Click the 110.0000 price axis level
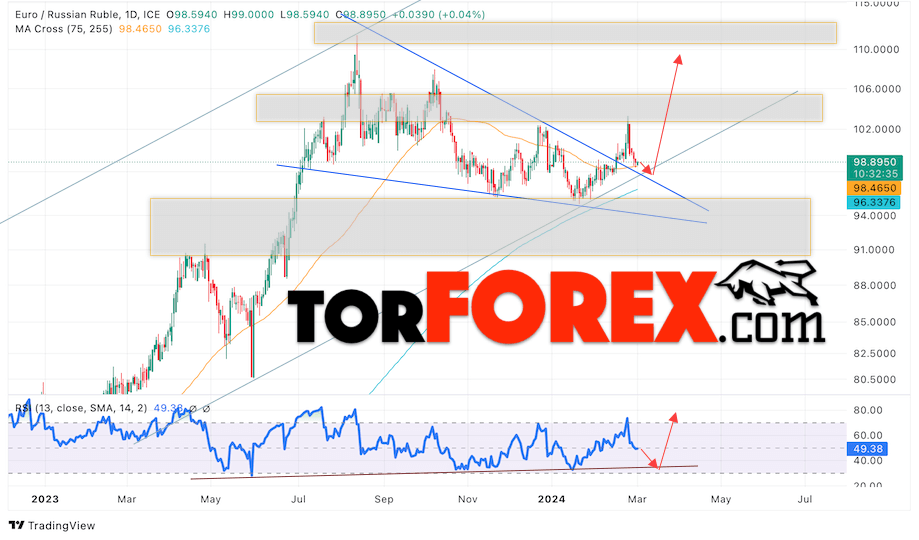 876,49
